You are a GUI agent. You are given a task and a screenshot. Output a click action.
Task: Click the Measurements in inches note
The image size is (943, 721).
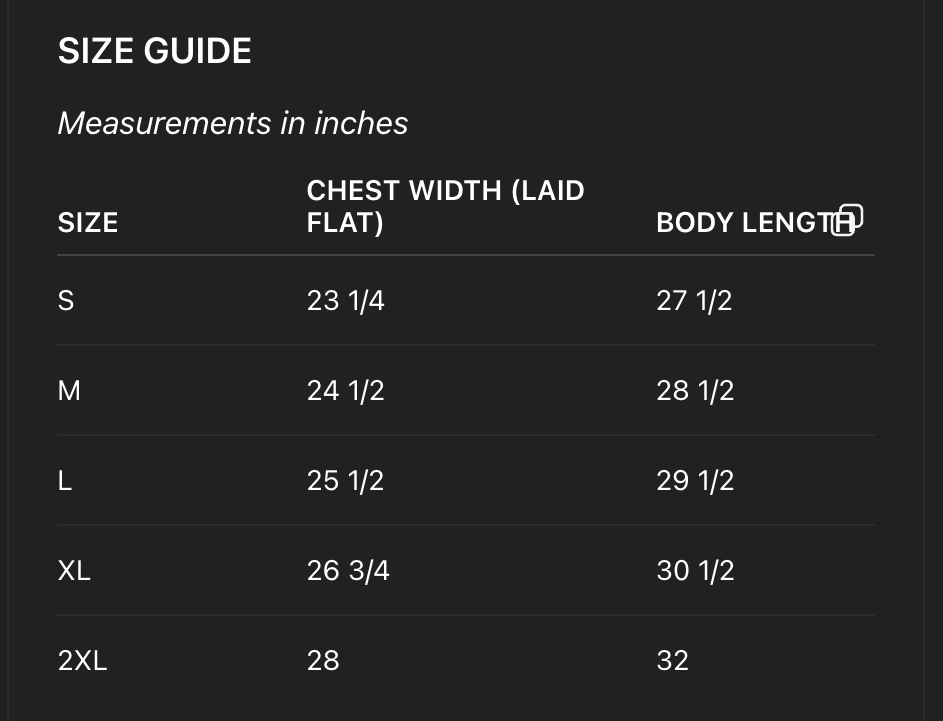coord(233,123)
